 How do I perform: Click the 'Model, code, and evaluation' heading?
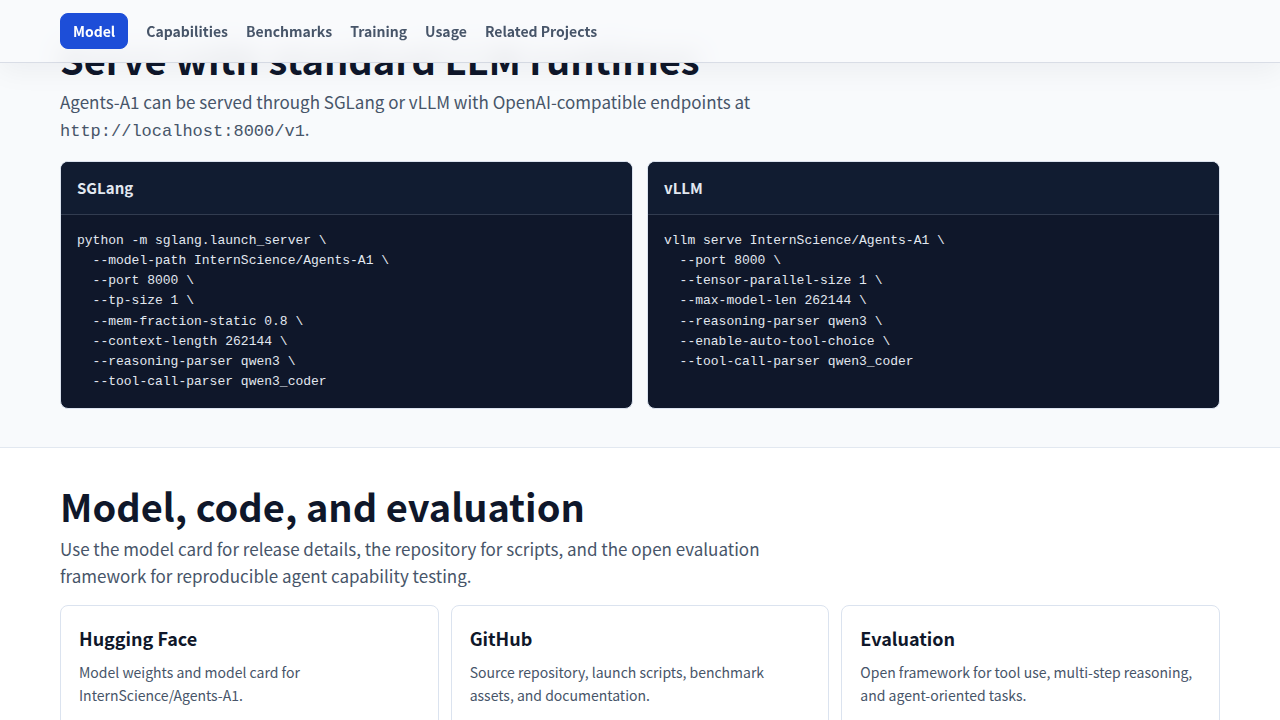point(322,508)
